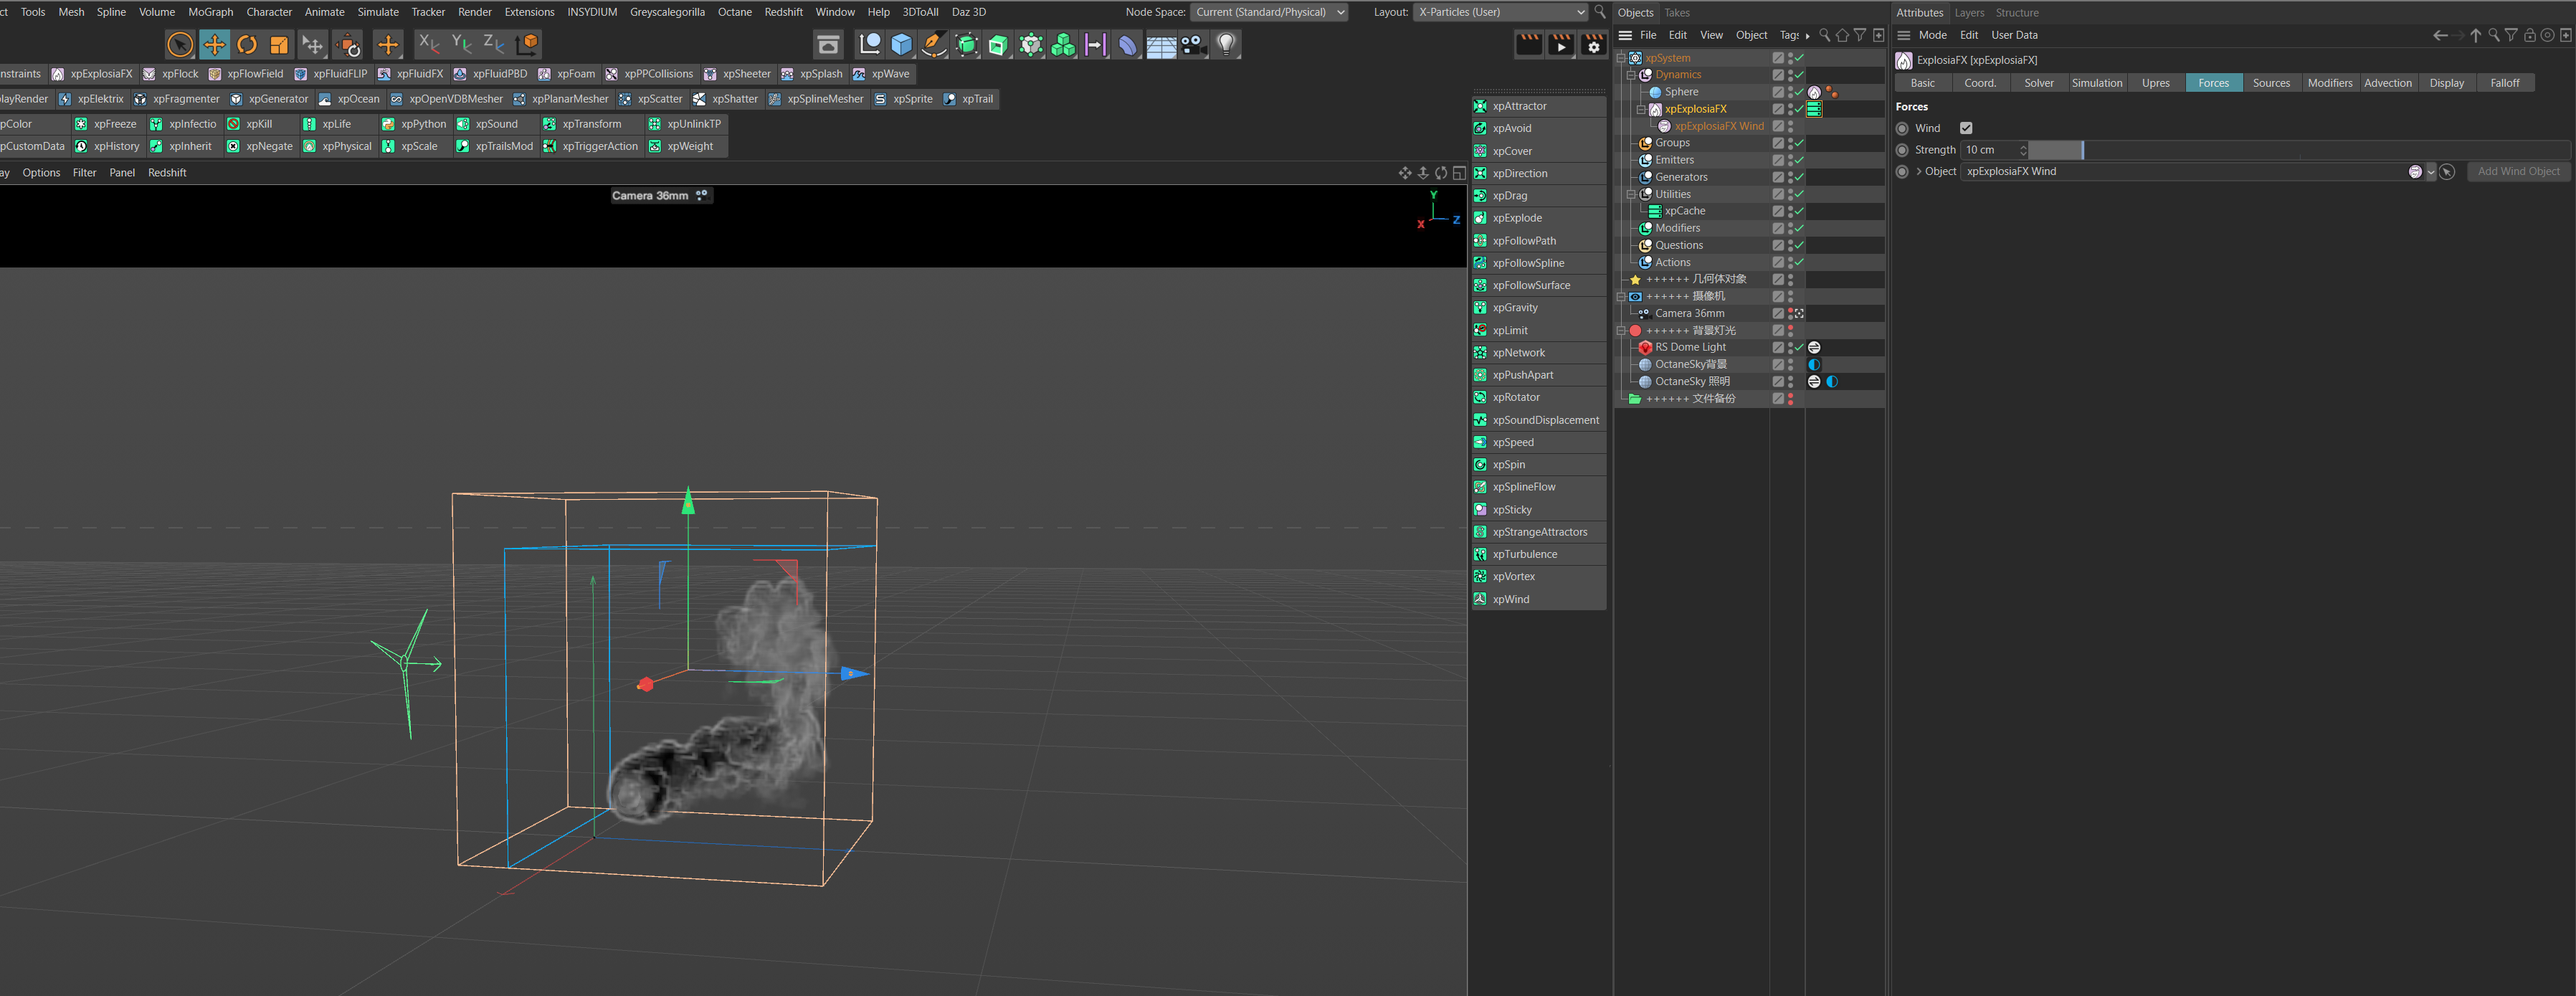This screenshot has height=996, width=2576.
Task: Collapse the xpSystem tree node
Action: tap(1621, 58)
